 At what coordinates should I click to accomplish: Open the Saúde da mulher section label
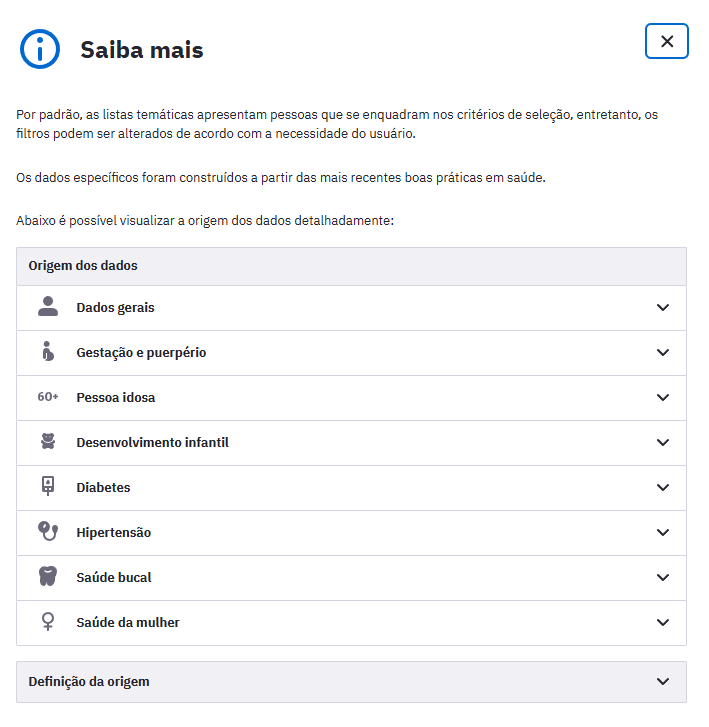coord(128,623)
